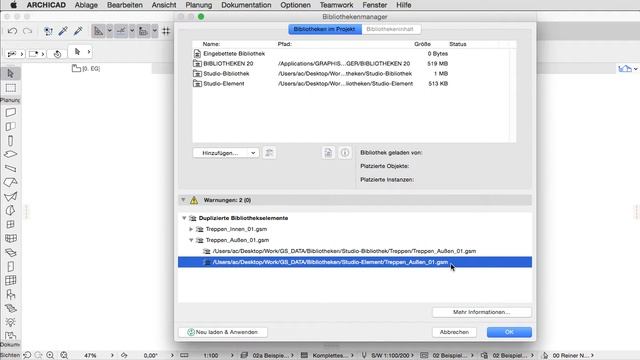The height and width of the screenshot is (360, 640).
Task: Click the Name: column header
Action: pyautogui.click(x=211, y=44)
